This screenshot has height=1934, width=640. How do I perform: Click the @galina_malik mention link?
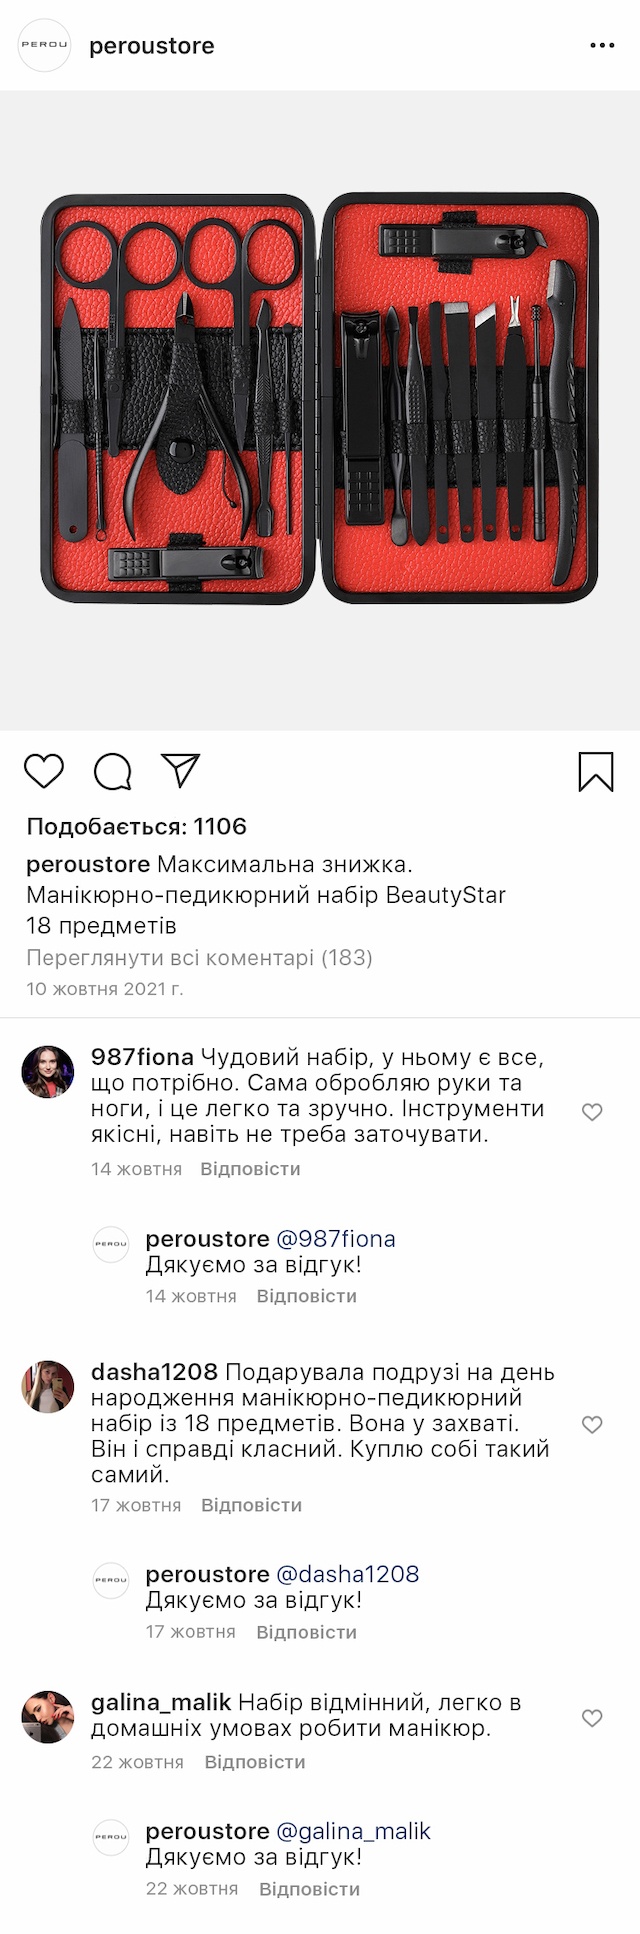coord(353,1831)
